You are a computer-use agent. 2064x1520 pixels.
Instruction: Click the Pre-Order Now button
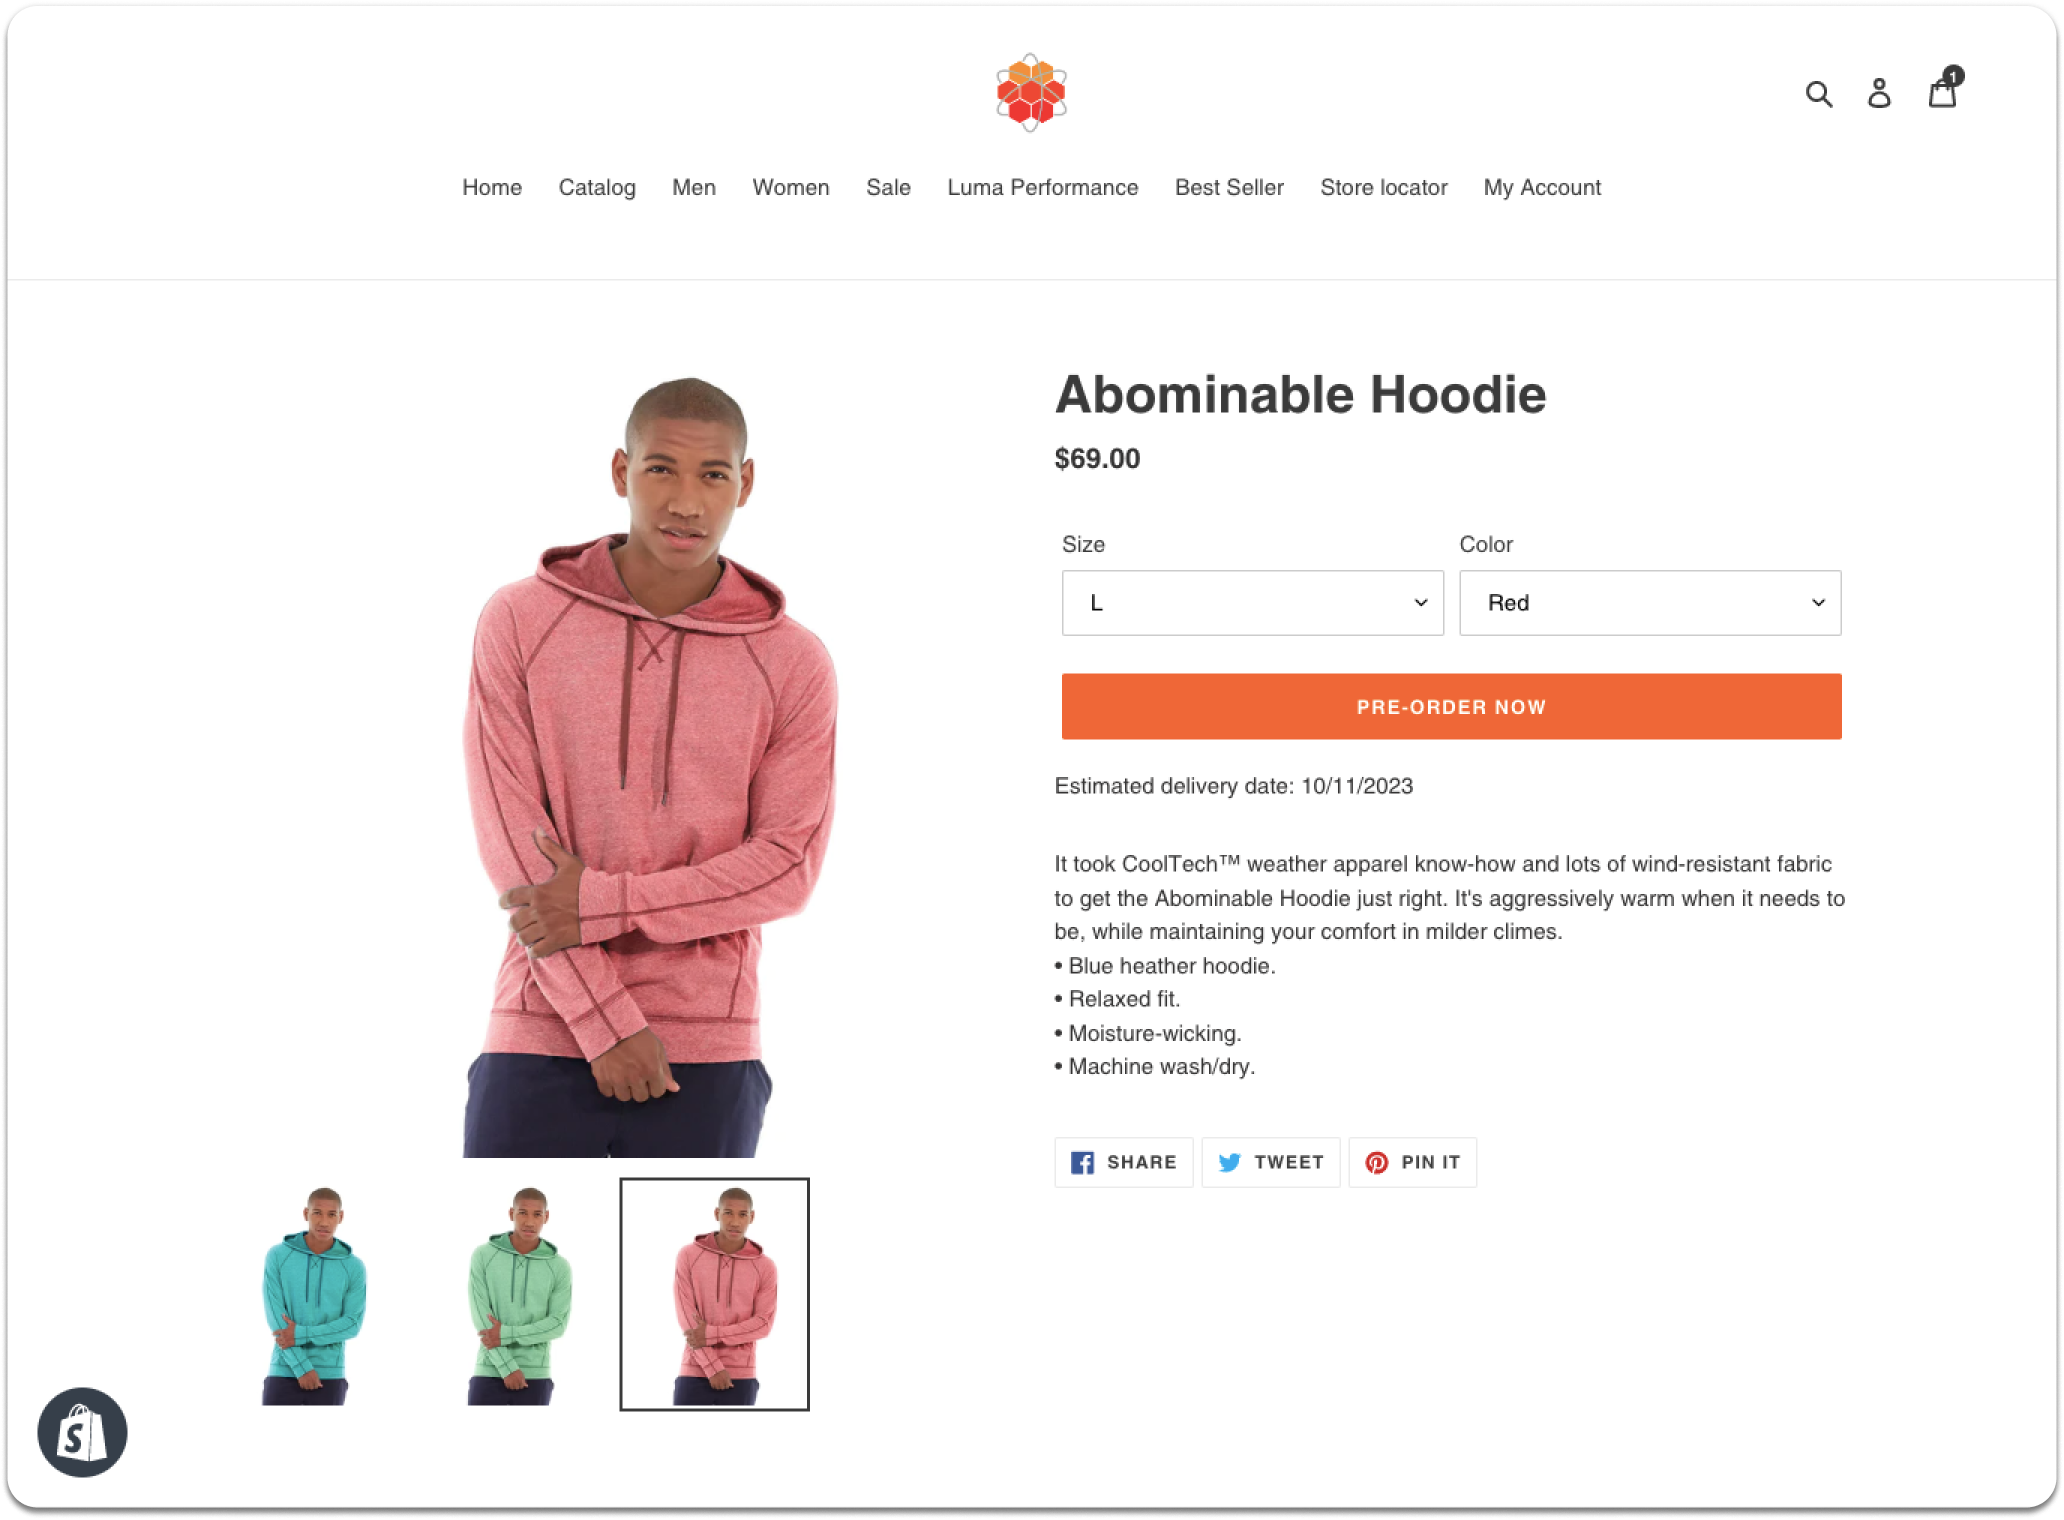(1451, 707)
